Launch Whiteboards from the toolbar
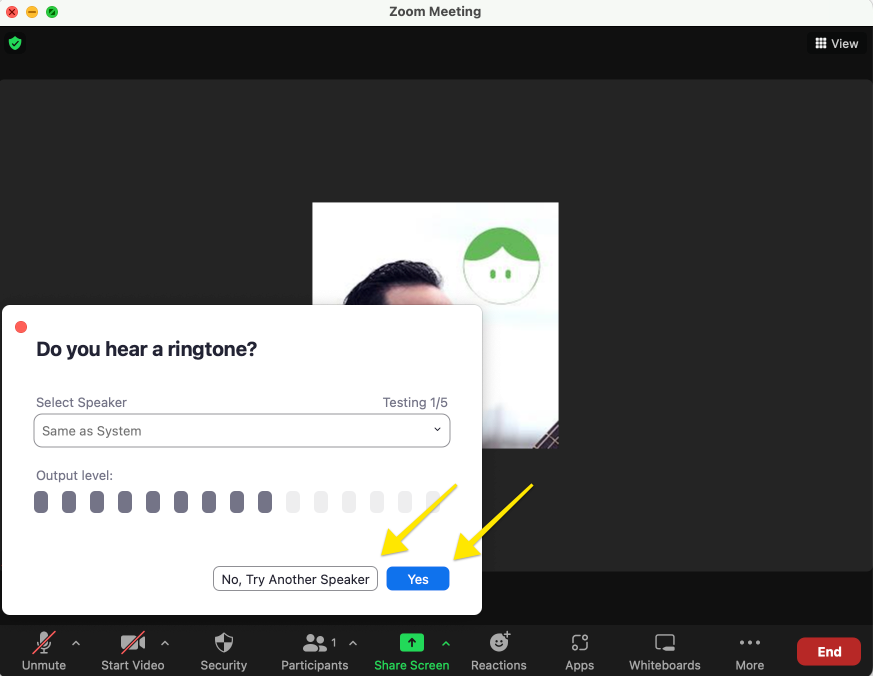 coord(665,643)
